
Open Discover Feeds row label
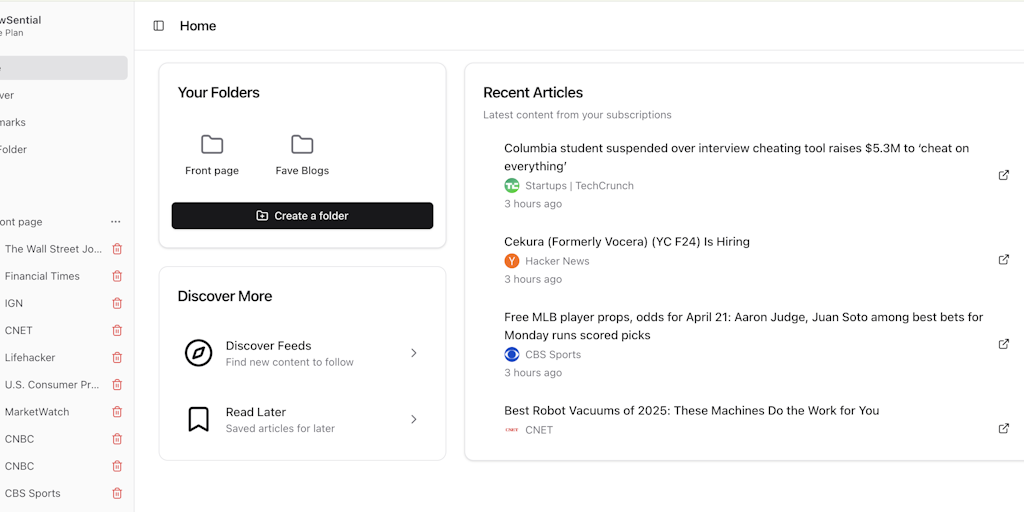pos(268,345)
